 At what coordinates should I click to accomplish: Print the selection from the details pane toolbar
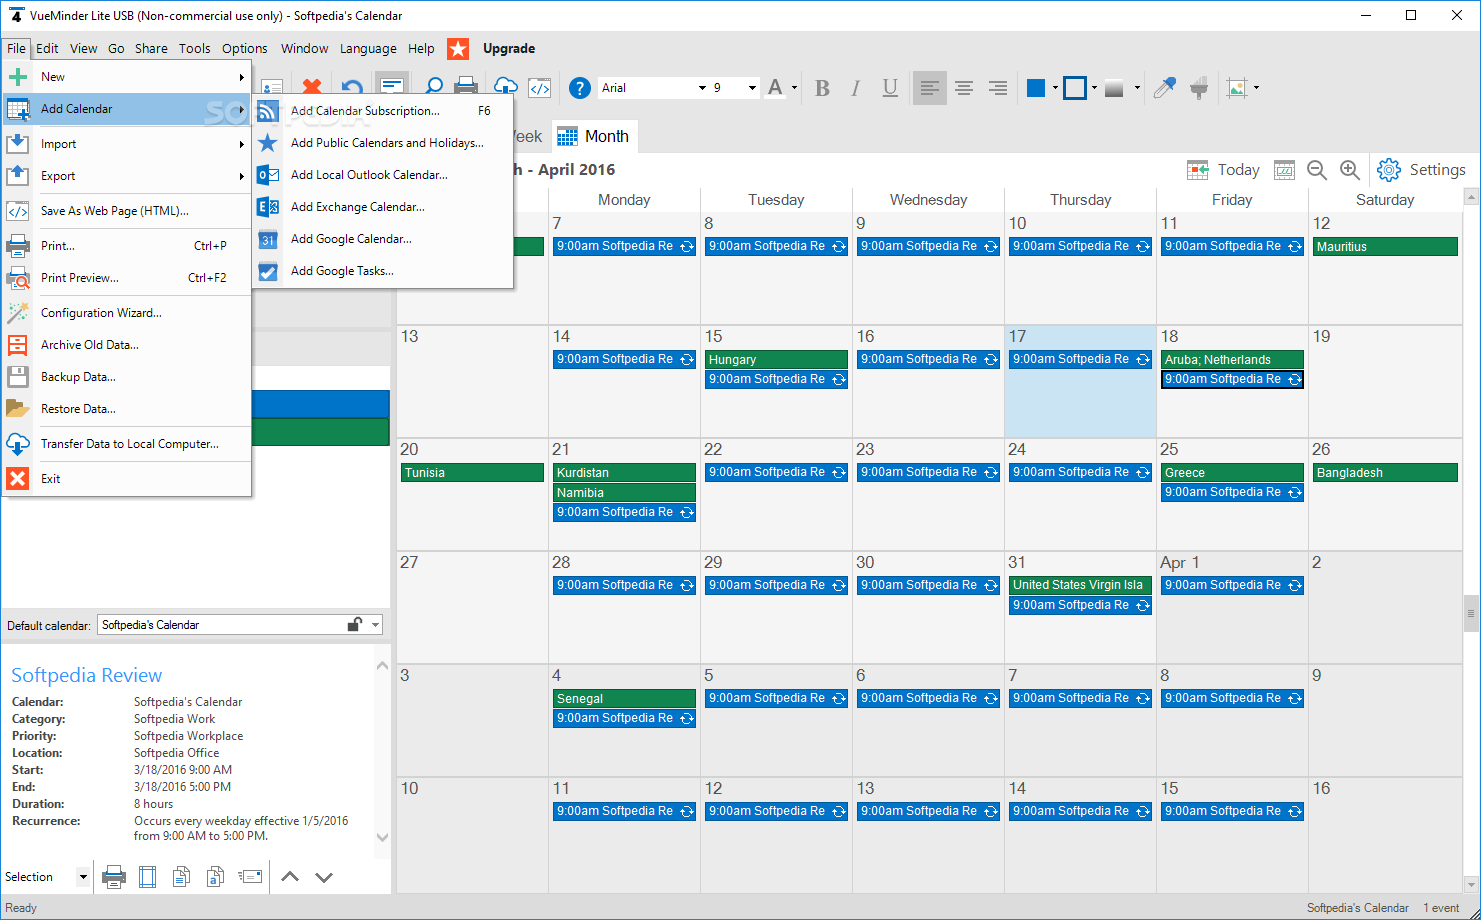114,877
